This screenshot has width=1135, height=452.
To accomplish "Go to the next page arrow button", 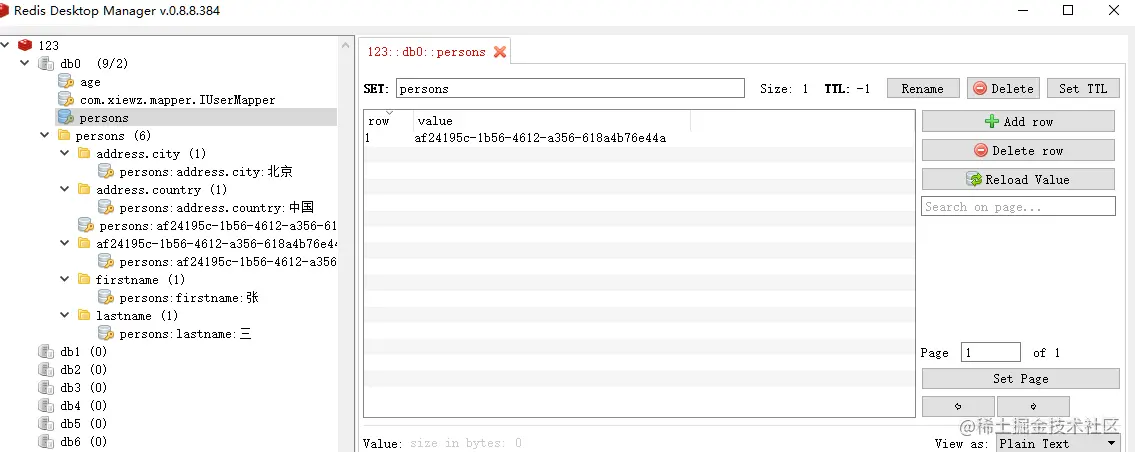I will click(1033, 406).
